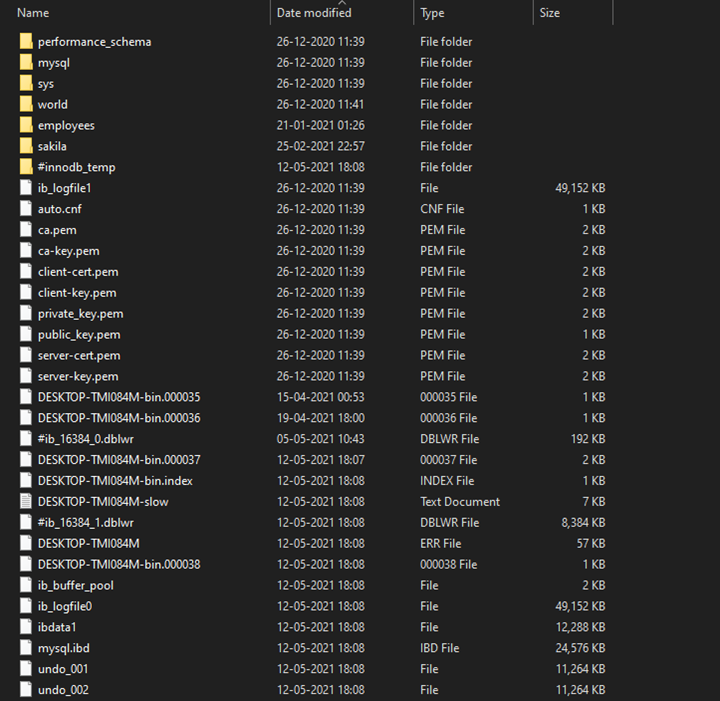
Task: Select the sakila folder icon
Action: coord(26,146)
